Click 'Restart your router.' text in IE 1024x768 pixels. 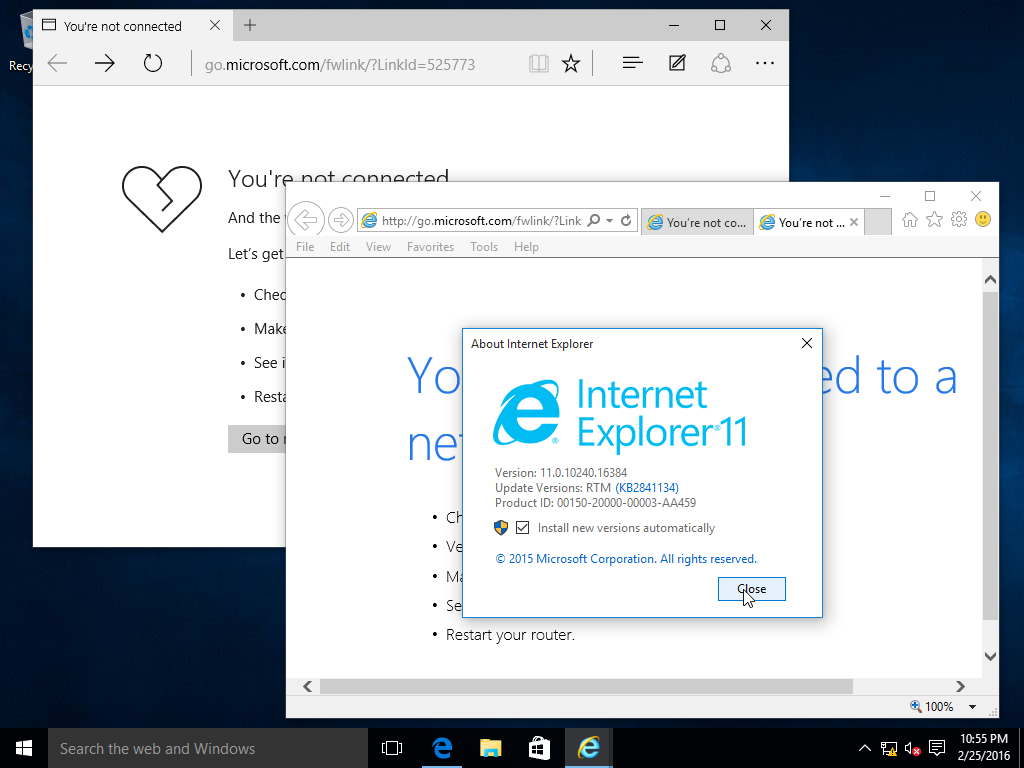[x=510, y=635]
